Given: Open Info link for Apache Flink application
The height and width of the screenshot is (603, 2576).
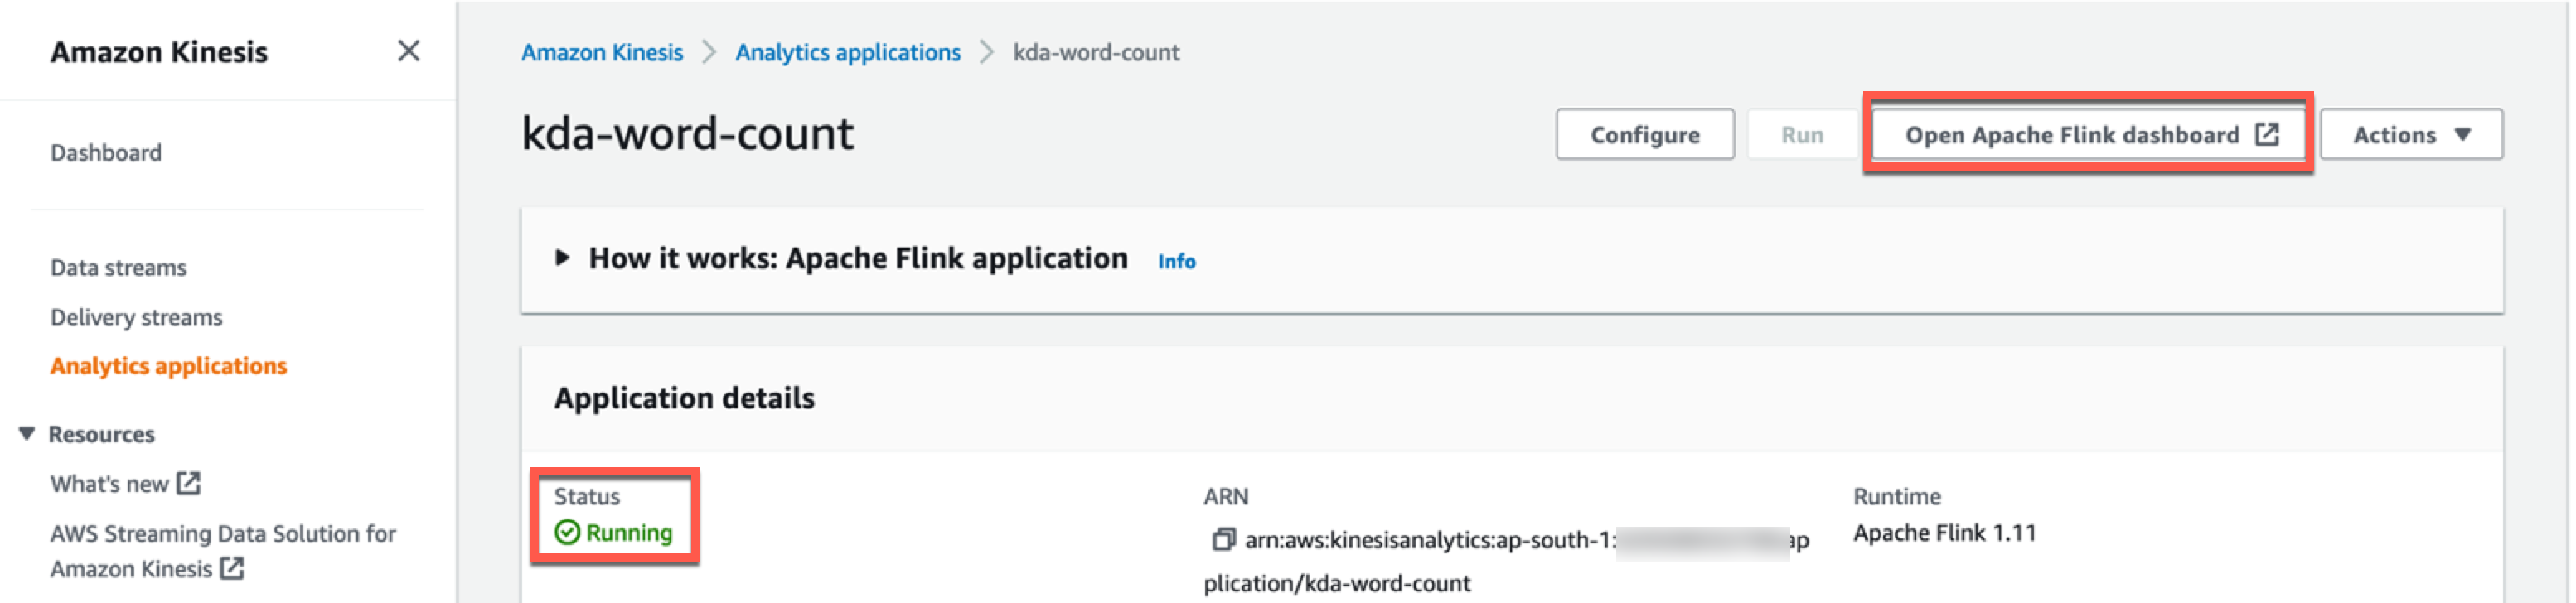Looking at the screenshot, I should tap(1176, 261).
